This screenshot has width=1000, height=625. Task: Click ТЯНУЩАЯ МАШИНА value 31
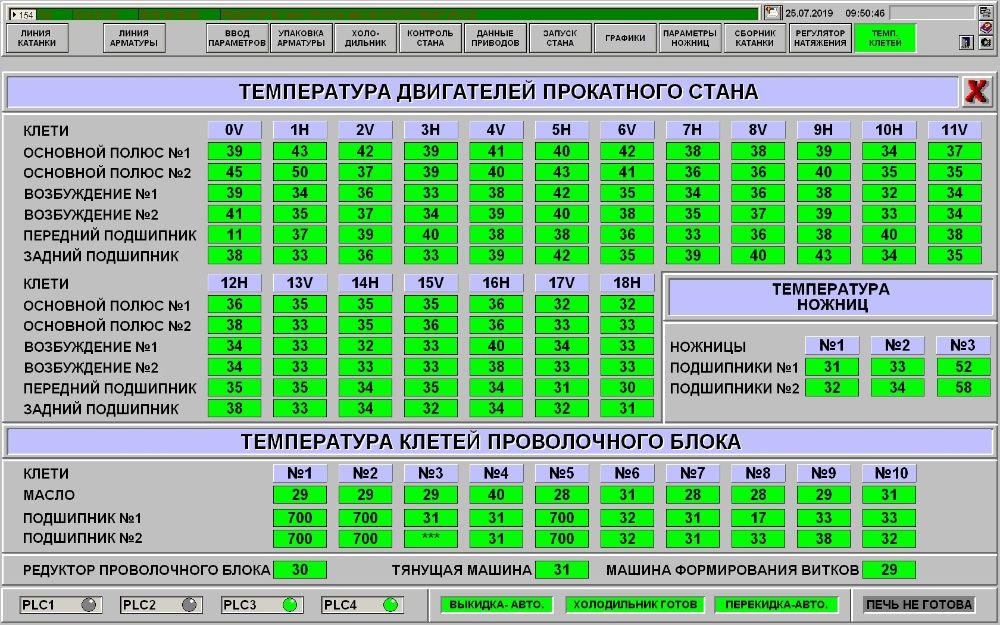click(x=561, y=570)
